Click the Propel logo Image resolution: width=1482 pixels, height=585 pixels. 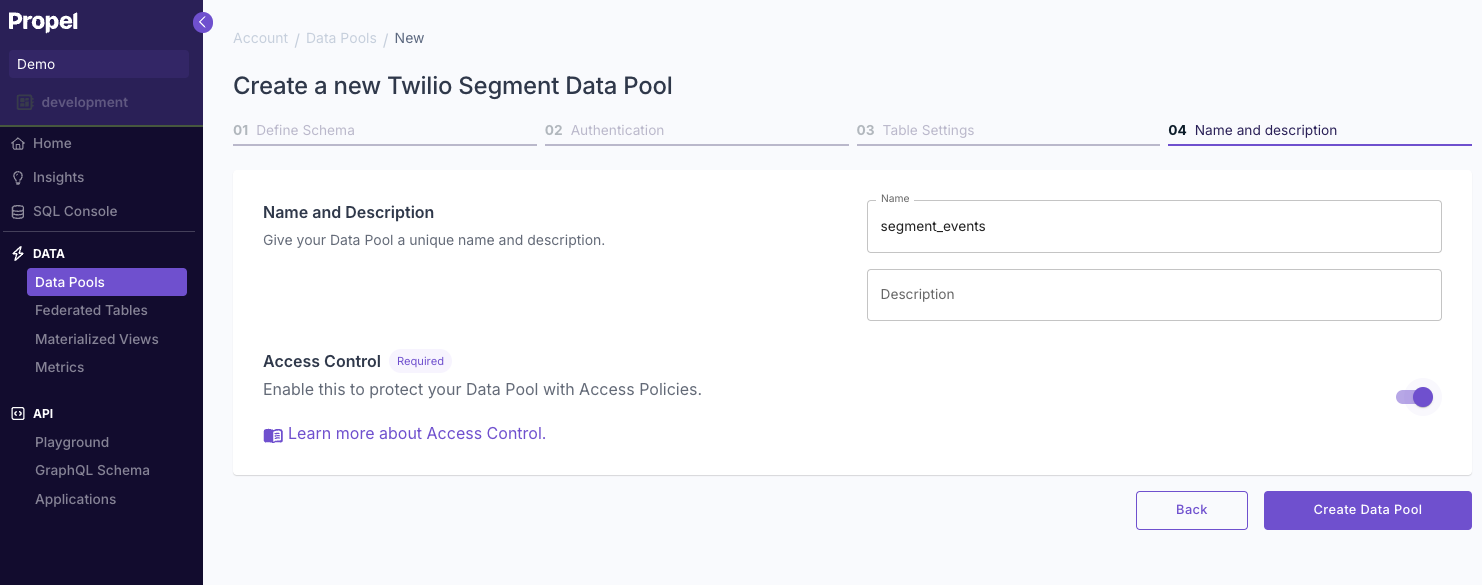click(x=43, y=21)
